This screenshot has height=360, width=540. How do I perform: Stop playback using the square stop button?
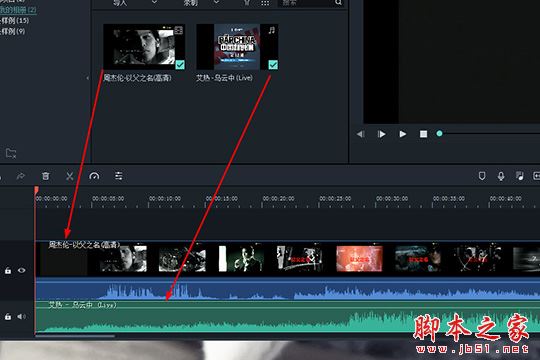424,134
